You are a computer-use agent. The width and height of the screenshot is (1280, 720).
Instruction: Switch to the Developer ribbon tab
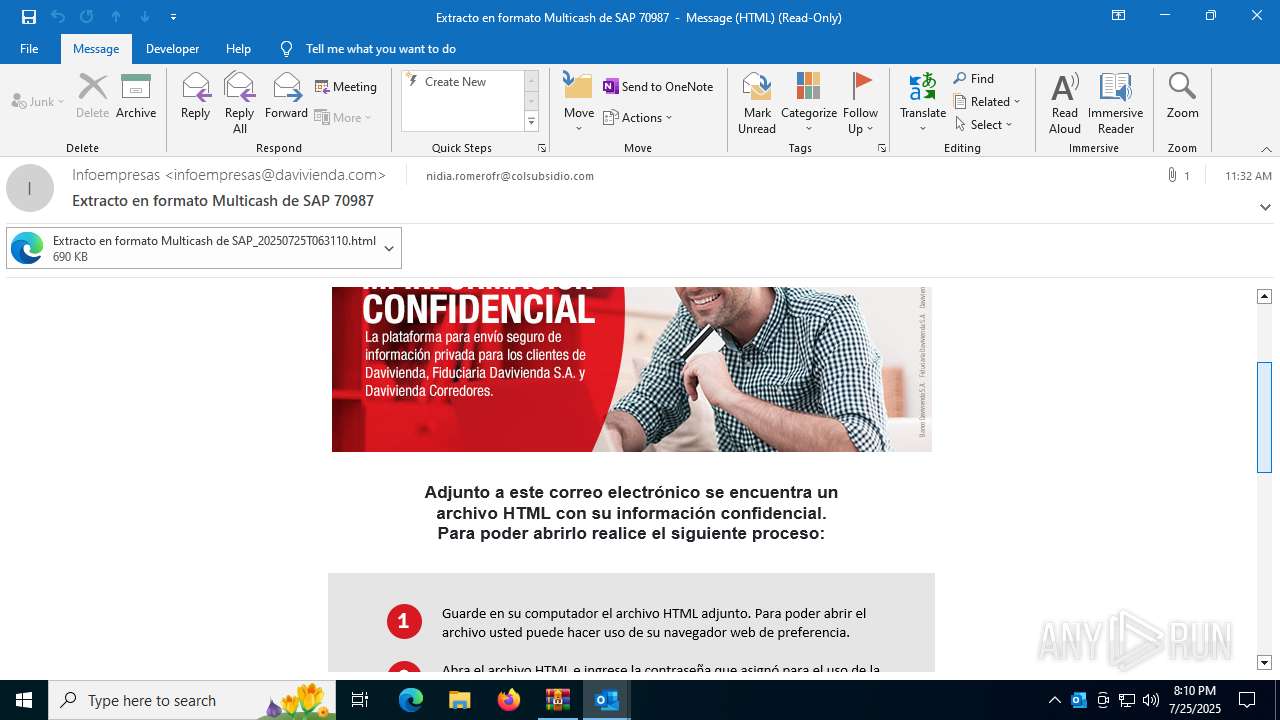click(172, 49)
